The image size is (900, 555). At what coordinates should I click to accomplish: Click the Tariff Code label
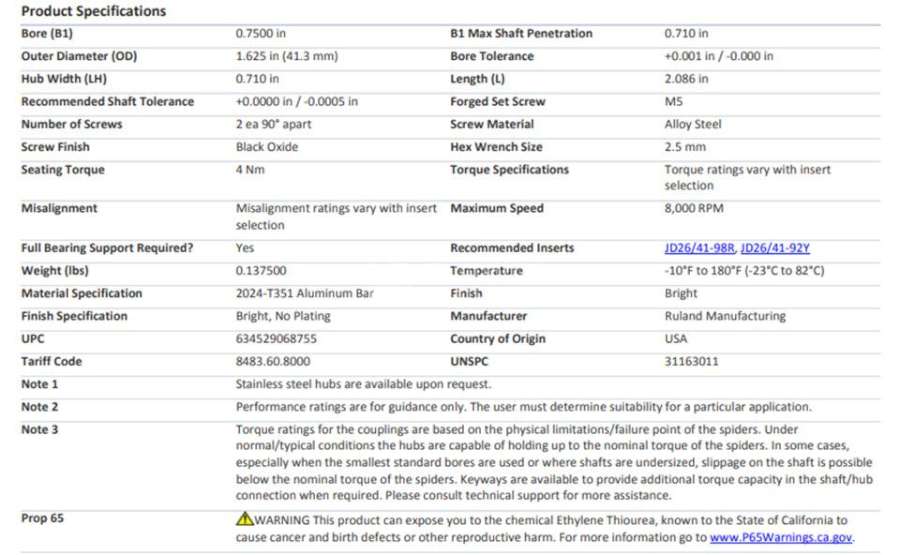coord(52,362)
